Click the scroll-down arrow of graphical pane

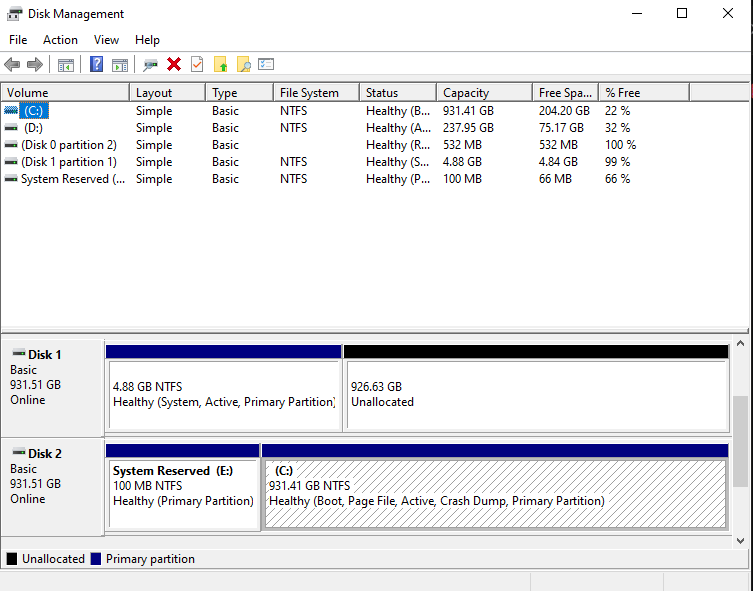click(741, 541)
